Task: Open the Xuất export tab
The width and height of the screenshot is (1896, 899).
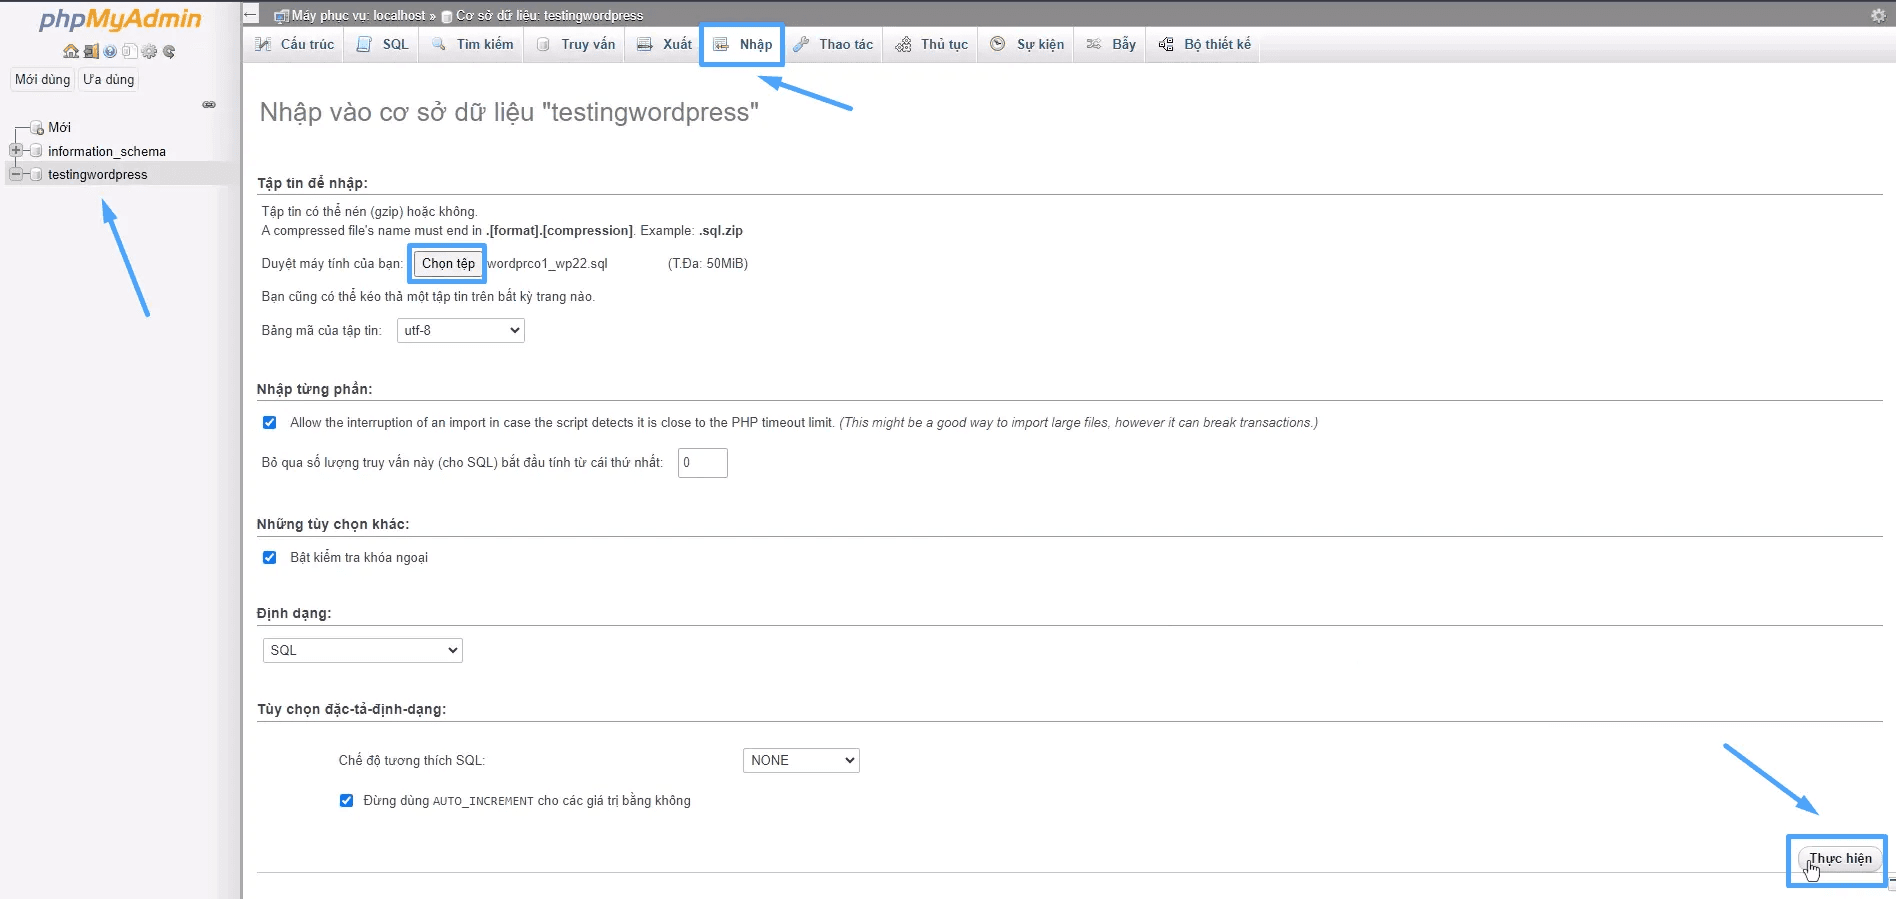Action: (664, 44)
